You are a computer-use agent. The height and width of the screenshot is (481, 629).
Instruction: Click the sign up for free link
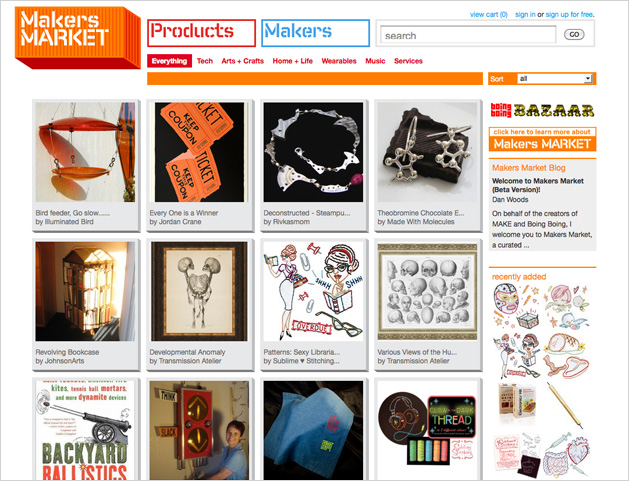570,14
